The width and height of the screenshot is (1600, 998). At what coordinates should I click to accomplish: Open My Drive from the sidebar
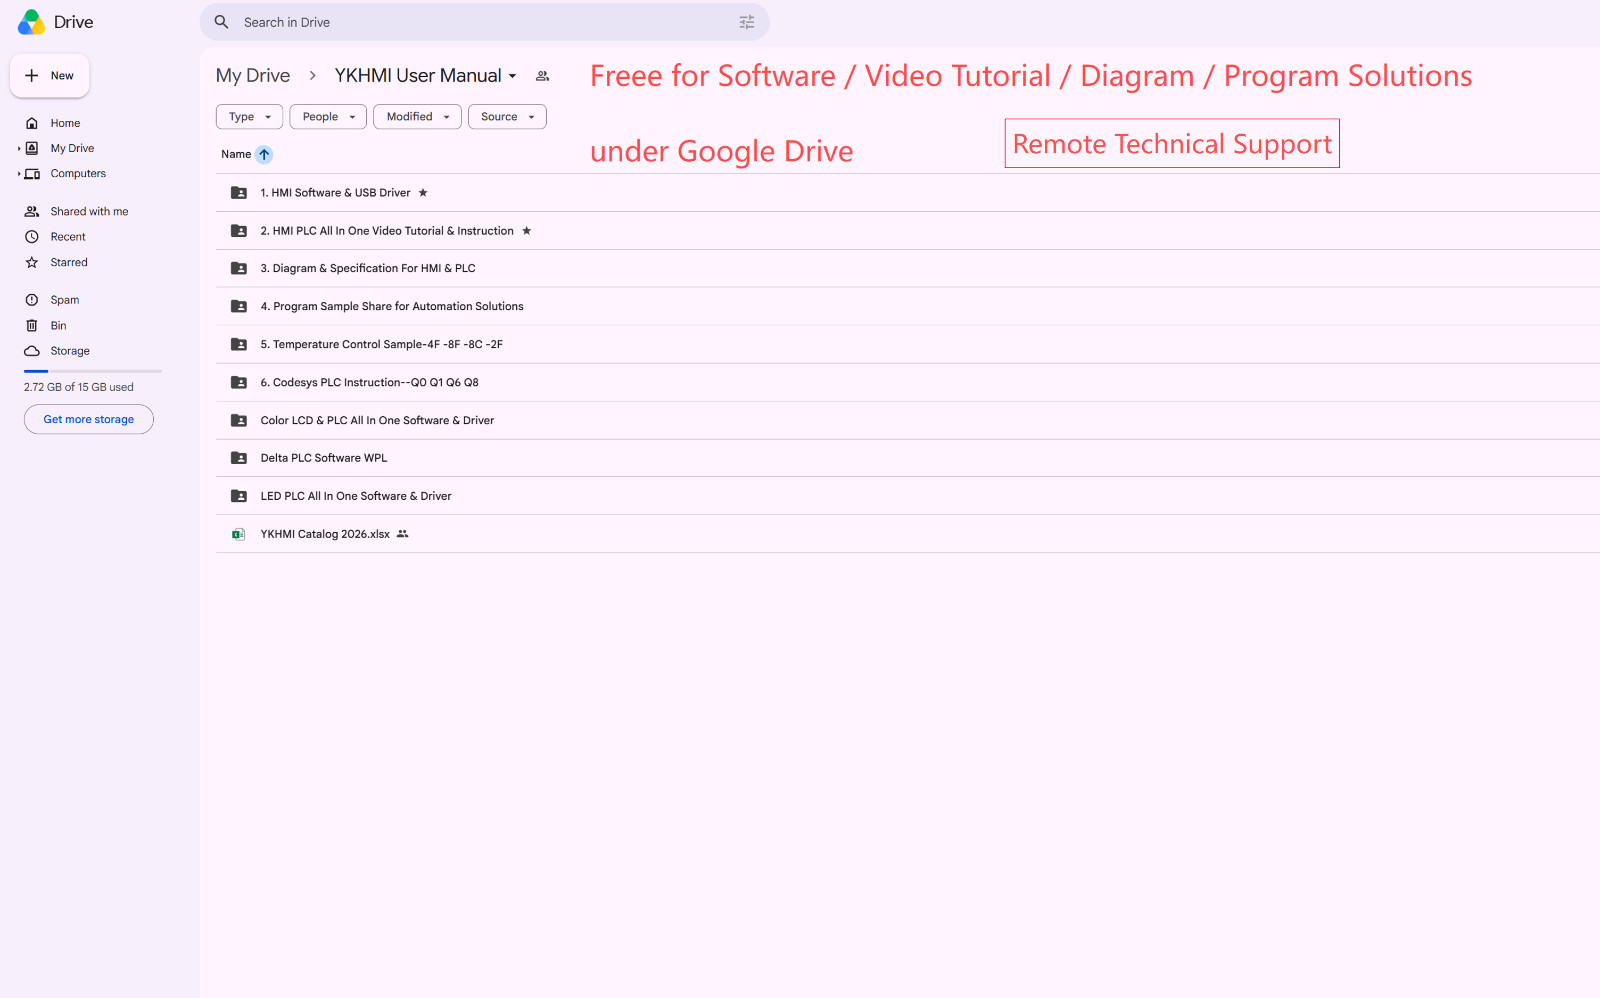pyautogui.click(x=73, y=148)
